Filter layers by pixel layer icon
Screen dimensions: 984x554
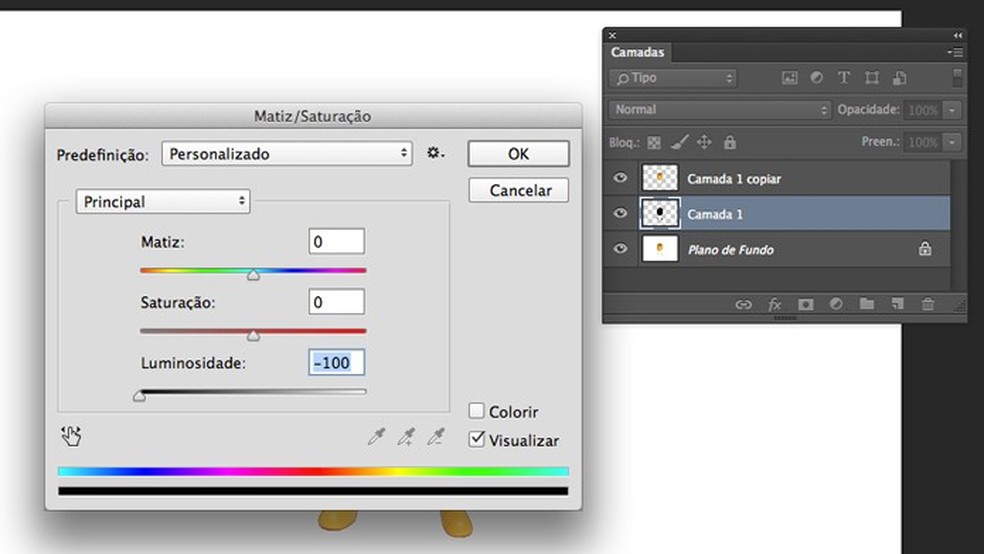tap(789, 78)
